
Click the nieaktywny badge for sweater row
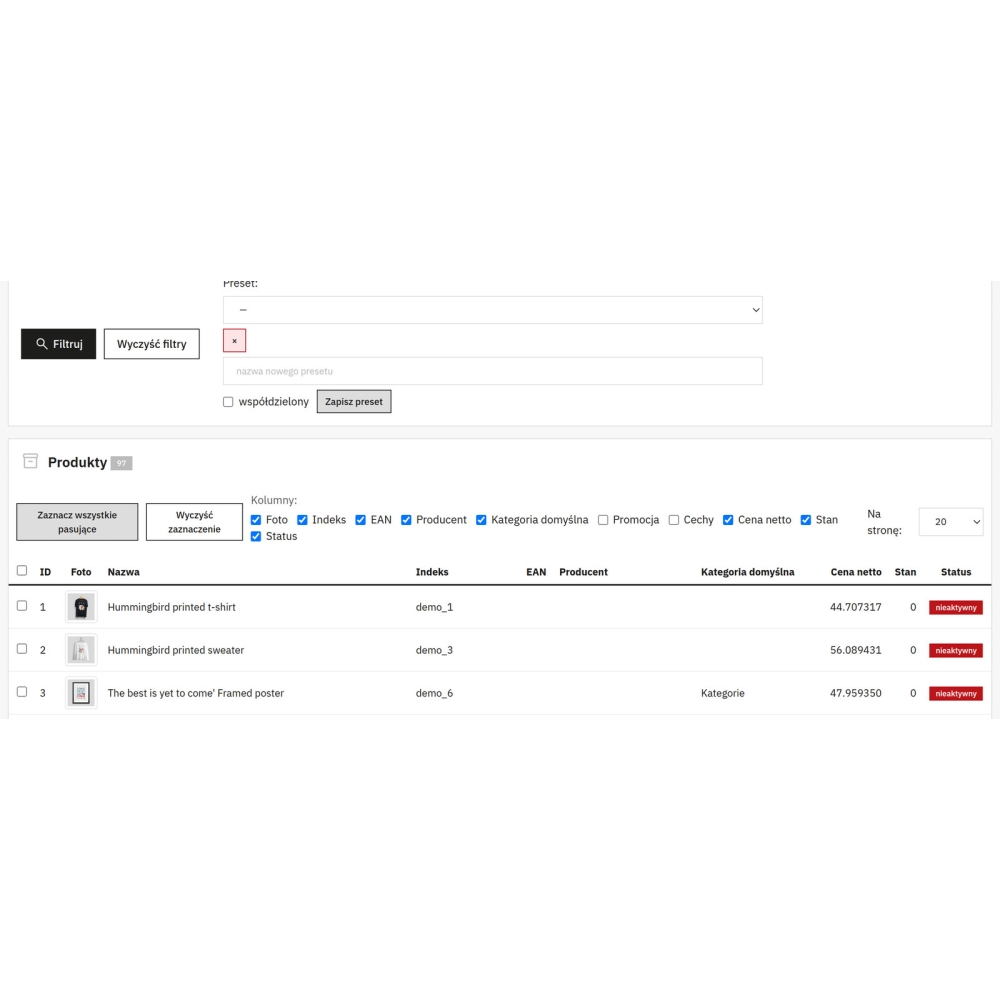[x=956, y=651]
